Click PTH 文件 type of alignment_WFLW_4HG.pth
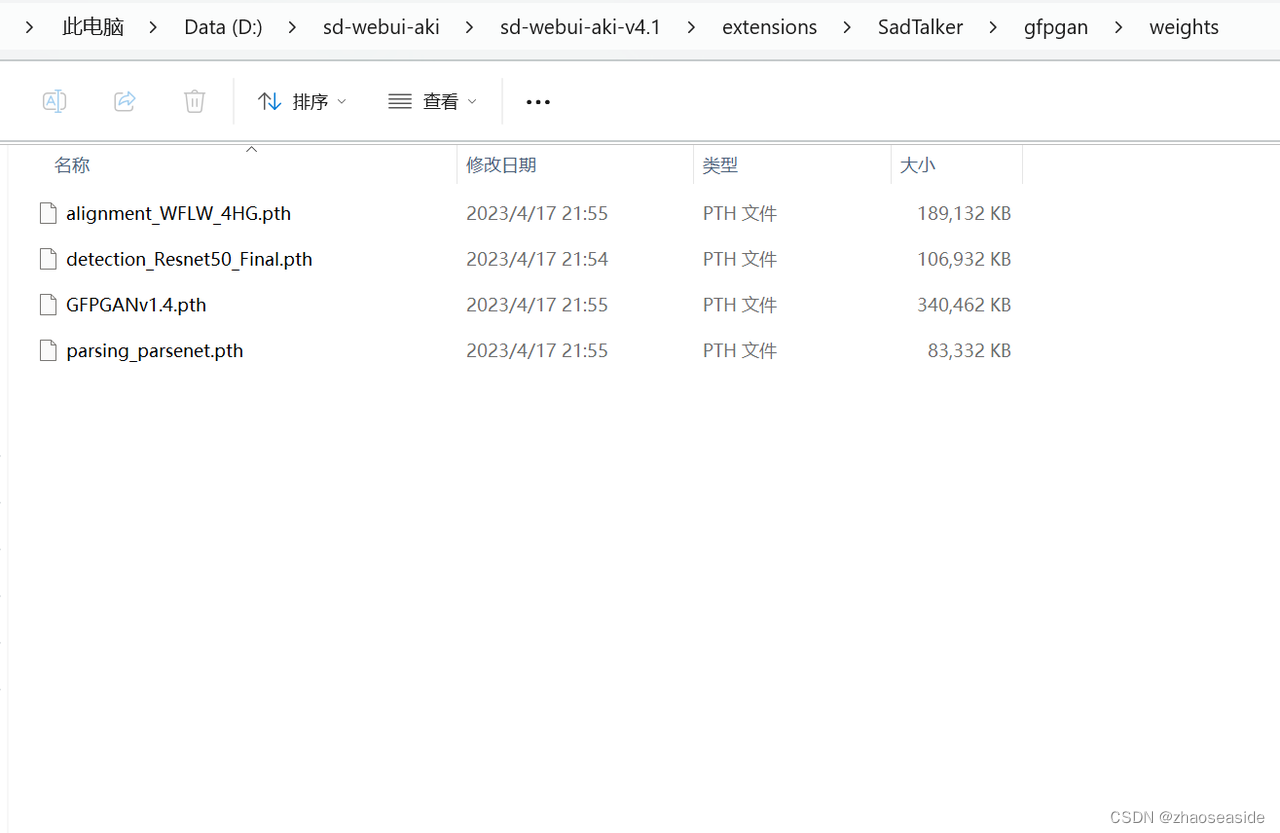 pyautogui.click(x=740, y=213)
